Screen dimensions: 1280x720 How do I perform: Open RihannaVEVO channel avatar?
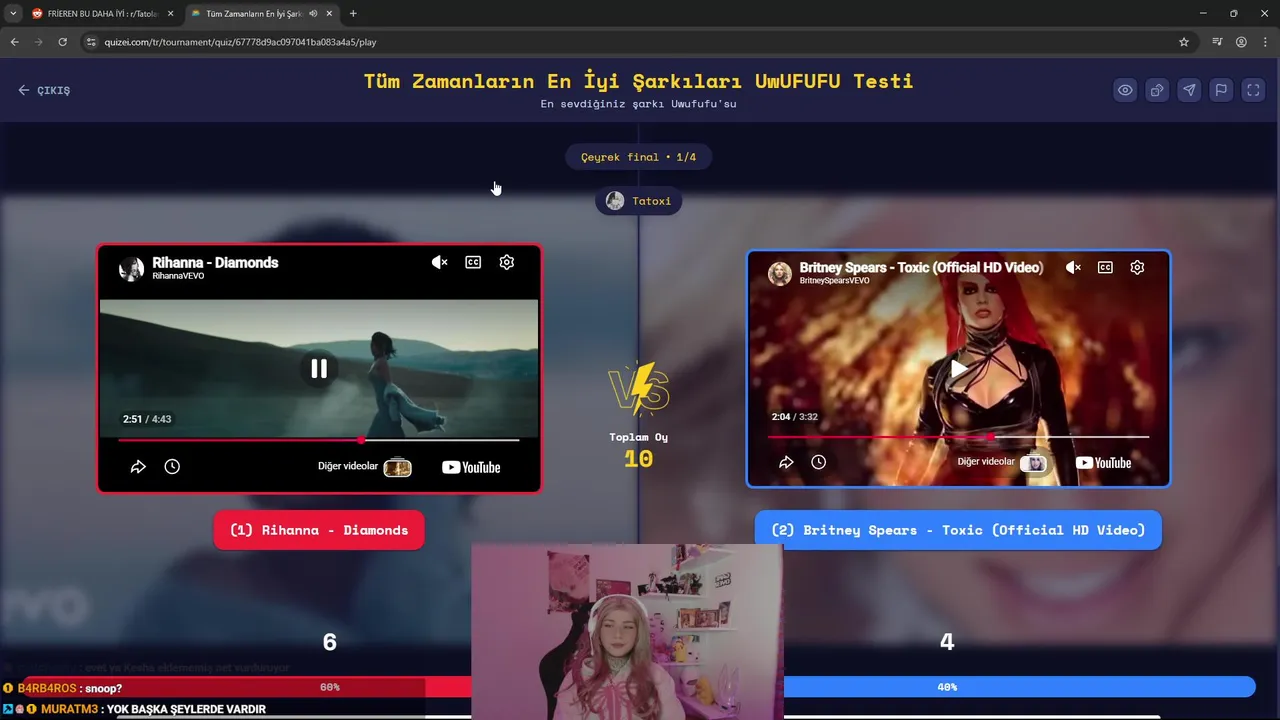[131, 268]
